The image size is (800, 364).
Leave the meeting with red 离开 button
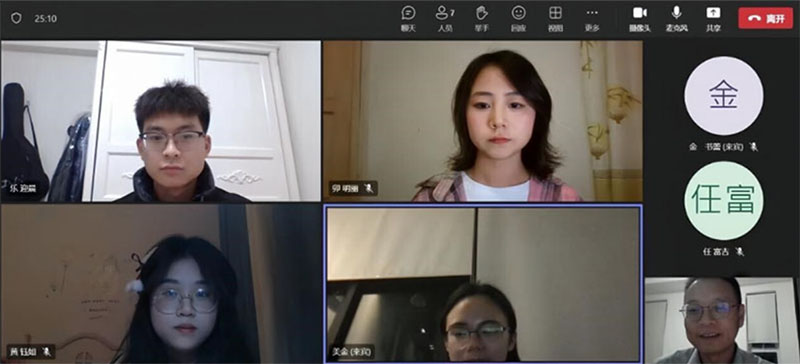coord(766,18)
